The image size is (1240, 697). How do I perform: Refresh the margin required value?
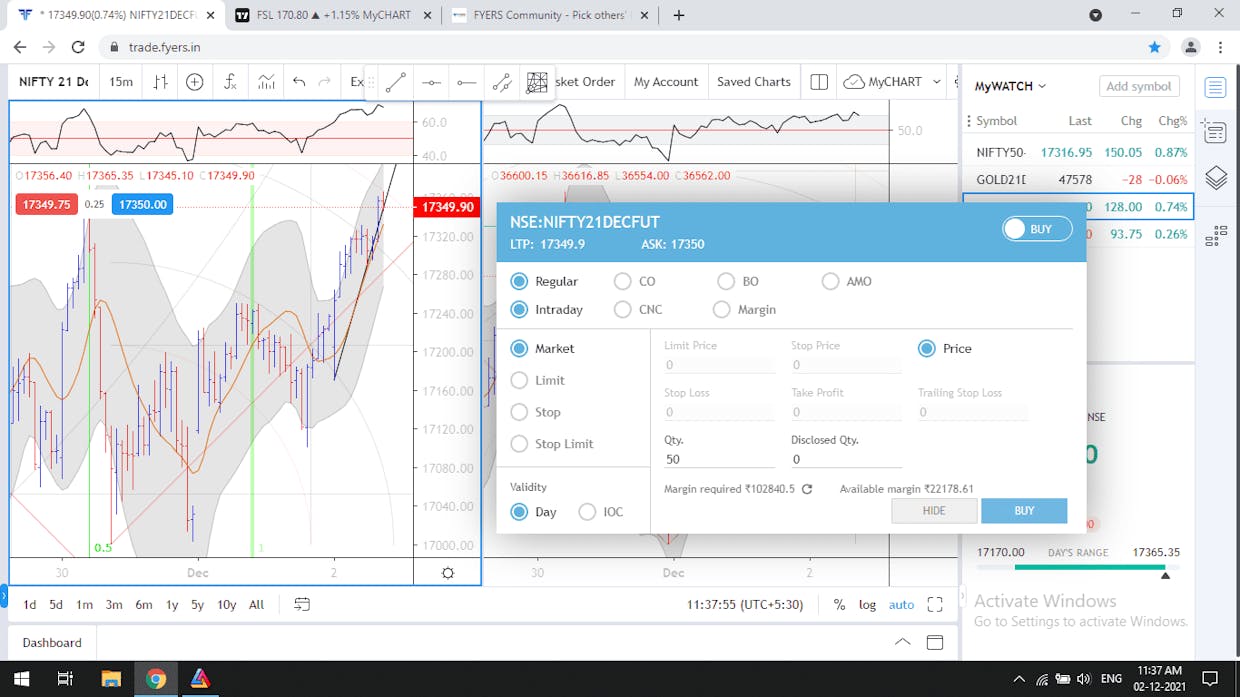coord(807,489)
